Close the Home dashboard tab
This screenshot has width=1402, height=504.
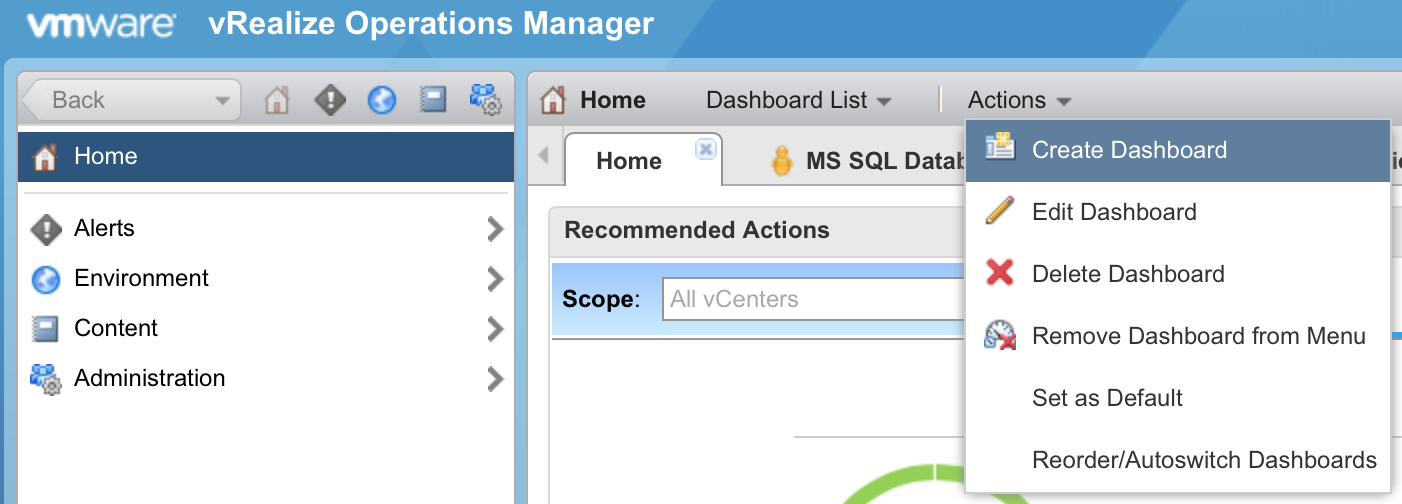click(x=705, y=149)
